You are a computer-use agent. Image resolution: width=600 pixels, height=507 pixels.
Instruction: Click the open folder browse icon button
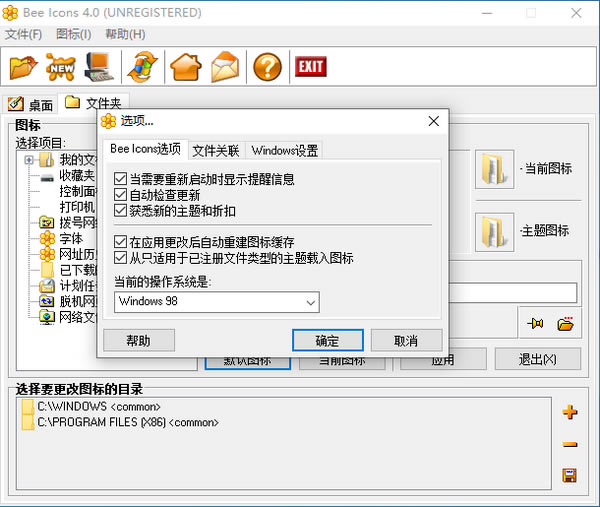565,324
